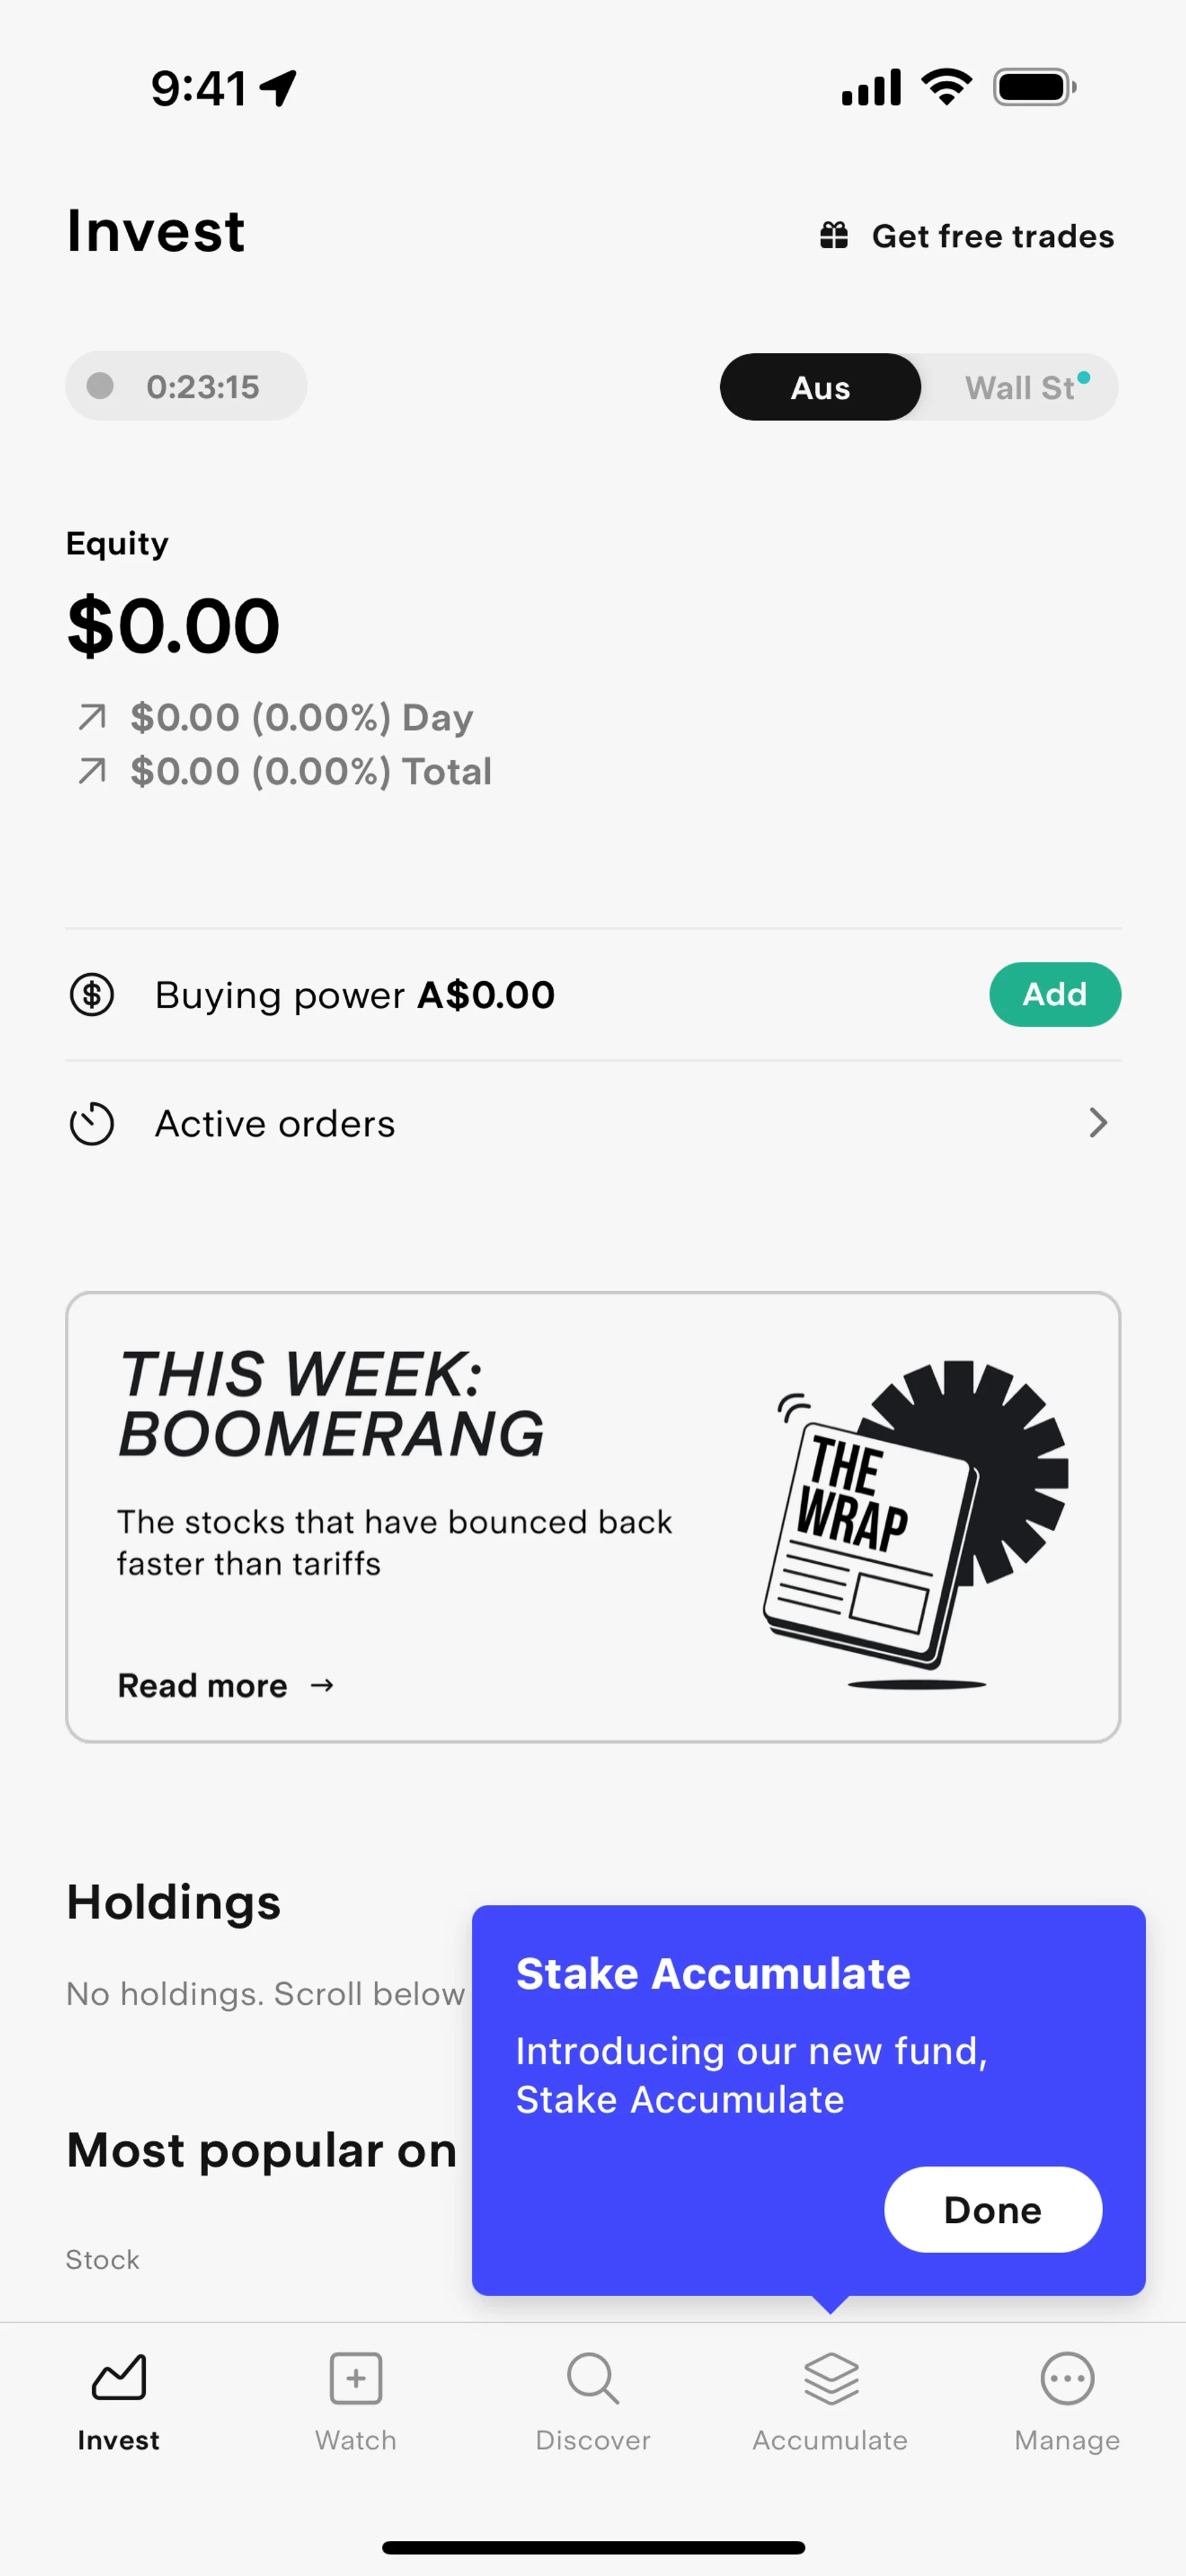Open the Discover search icon
Viewport: 1186px width, 2576px height.
593,2378
